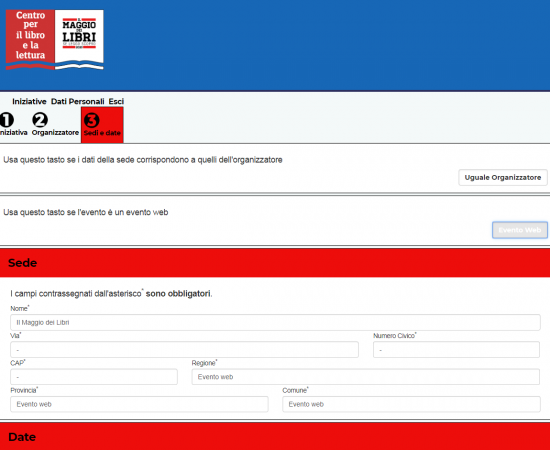
Task: Click the Date section header
Action: [x=275, y=436]
